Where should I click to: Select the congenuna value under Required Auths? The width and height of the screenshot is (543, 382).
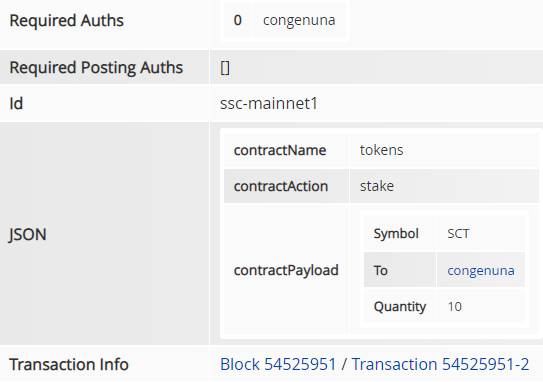[299, 20]
